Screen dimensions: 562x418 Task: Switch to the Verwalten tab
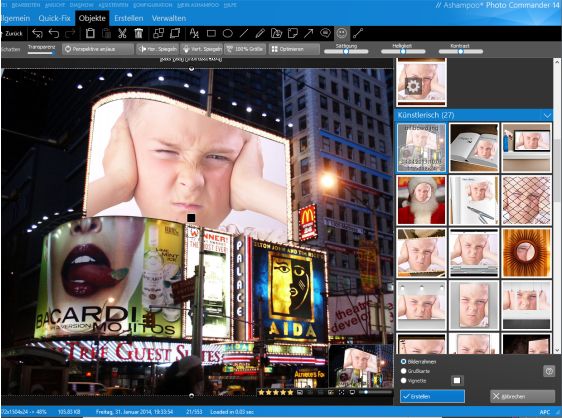(x=169, y=18)
